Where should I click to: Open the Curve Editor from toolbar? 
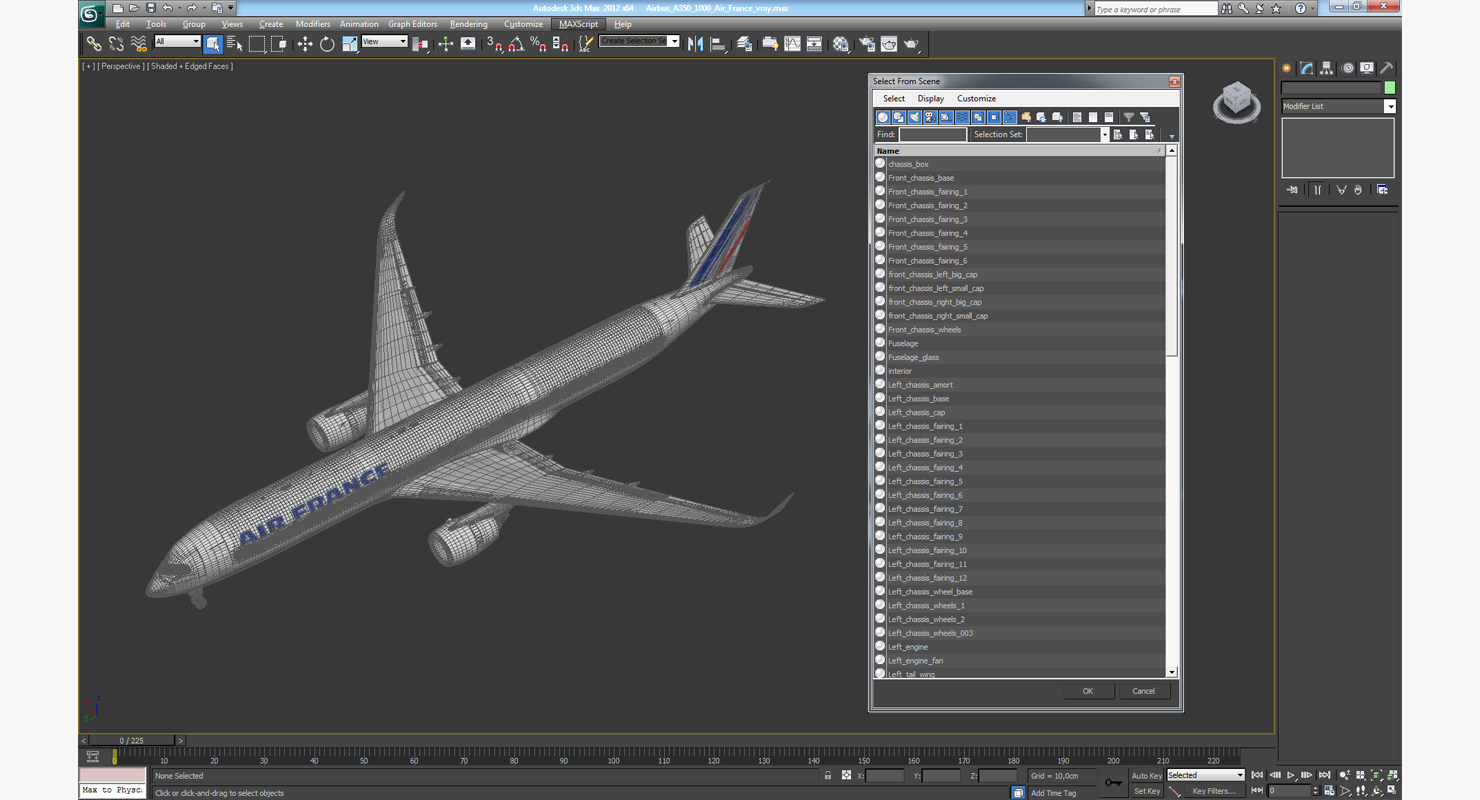pyautogui.click(x=792, y=43)
